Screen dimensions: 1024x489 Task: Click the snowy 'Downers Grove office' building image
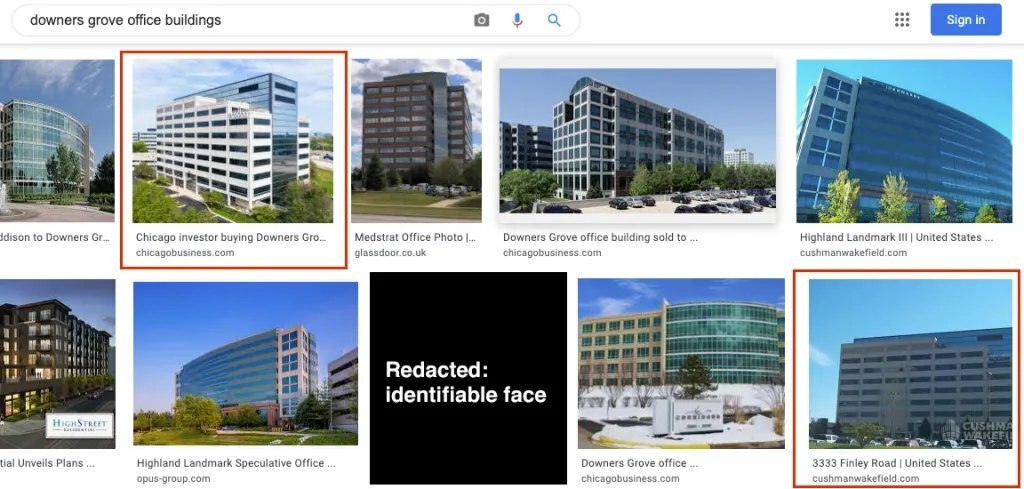pyautogui.click(x=681, y=362)
